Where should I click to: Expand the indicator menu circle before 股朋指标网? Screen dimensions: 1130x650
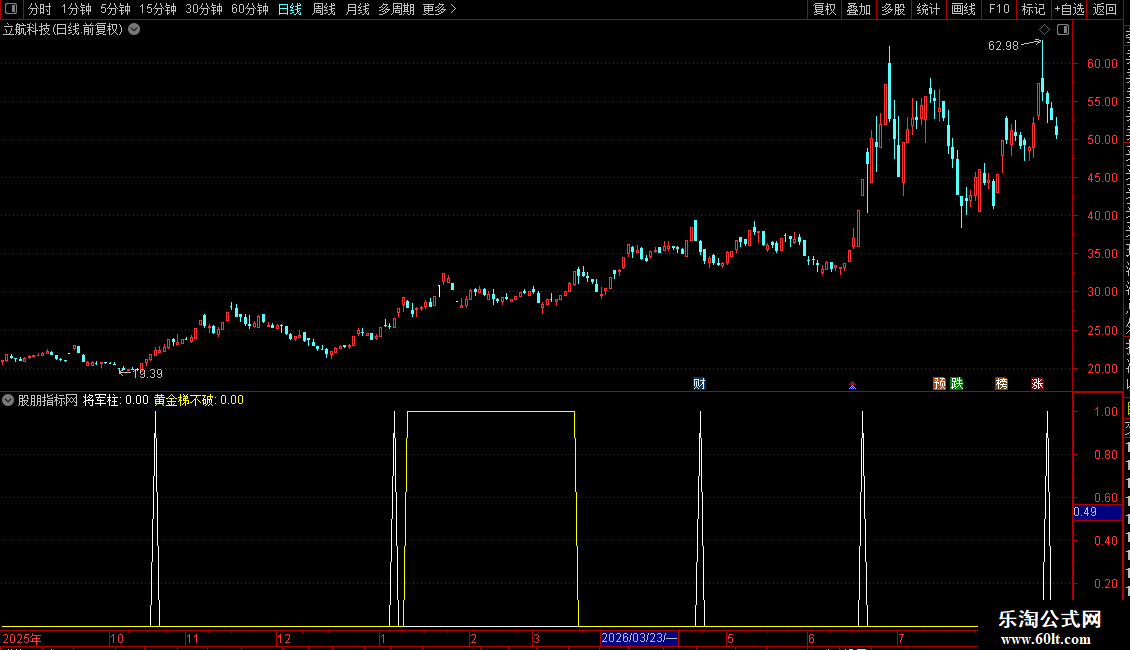pos(8,400)
